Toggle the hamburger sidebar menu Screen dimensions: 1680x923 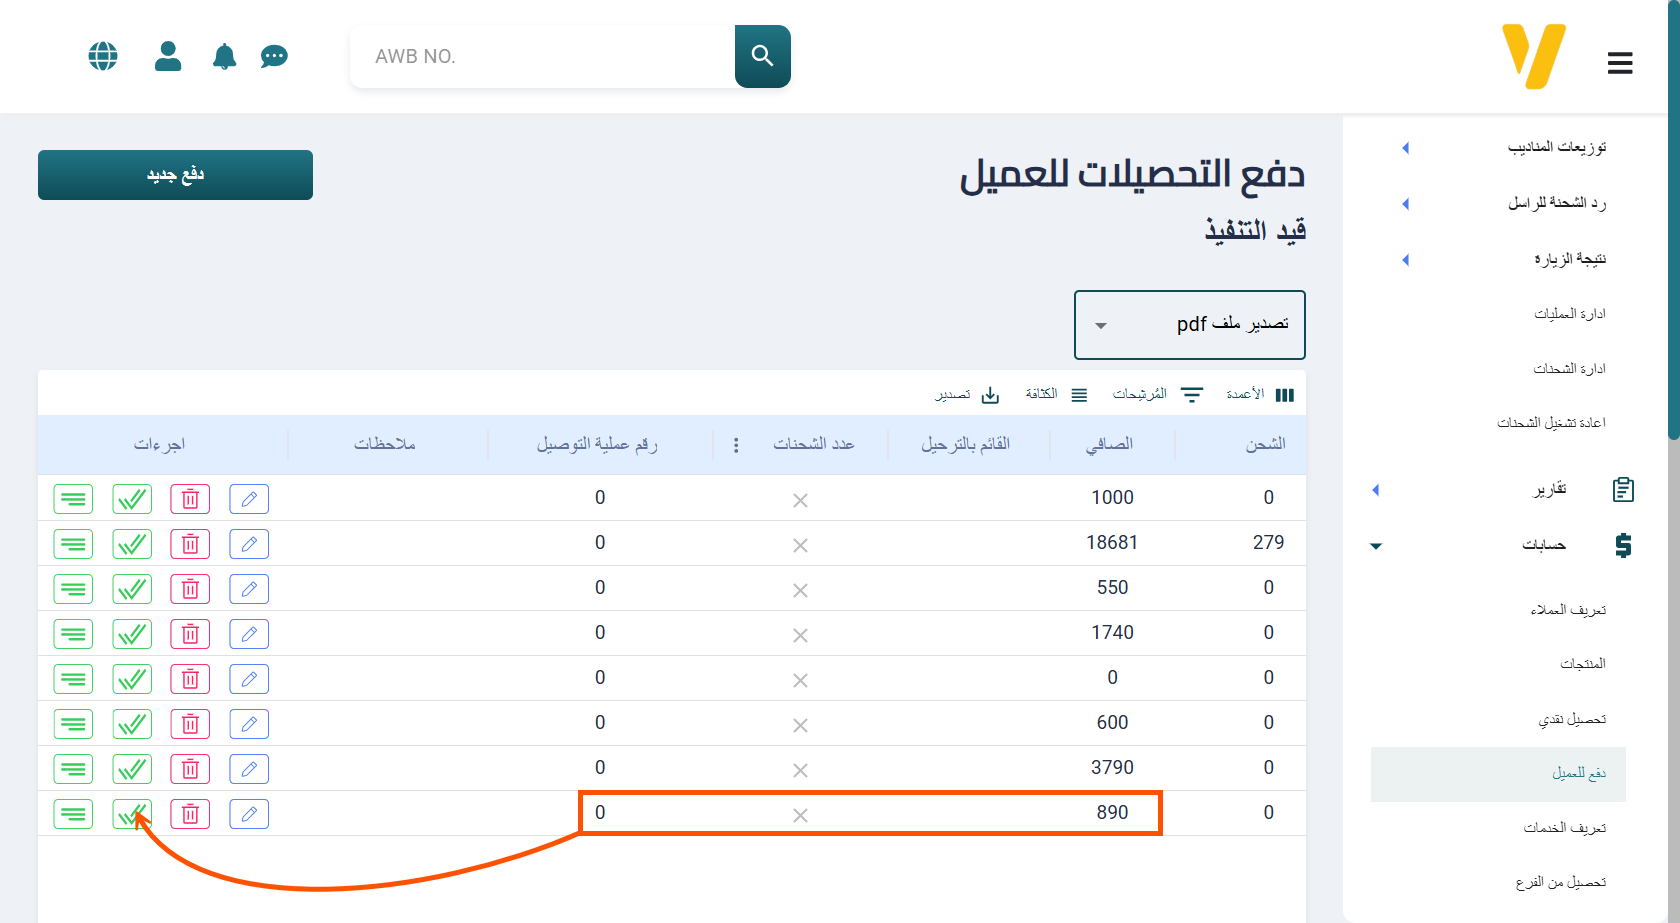(1620, 63)
